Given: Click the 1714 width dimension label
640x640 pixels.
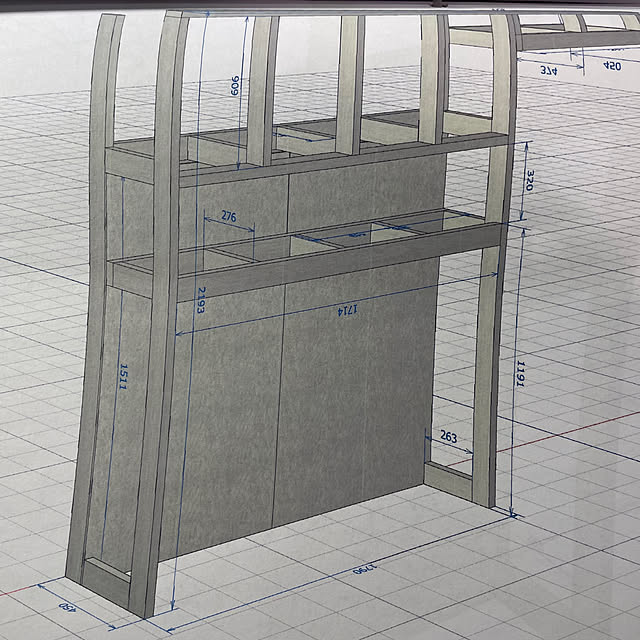Looking at the screenshot, I should (x=347, y=310).
